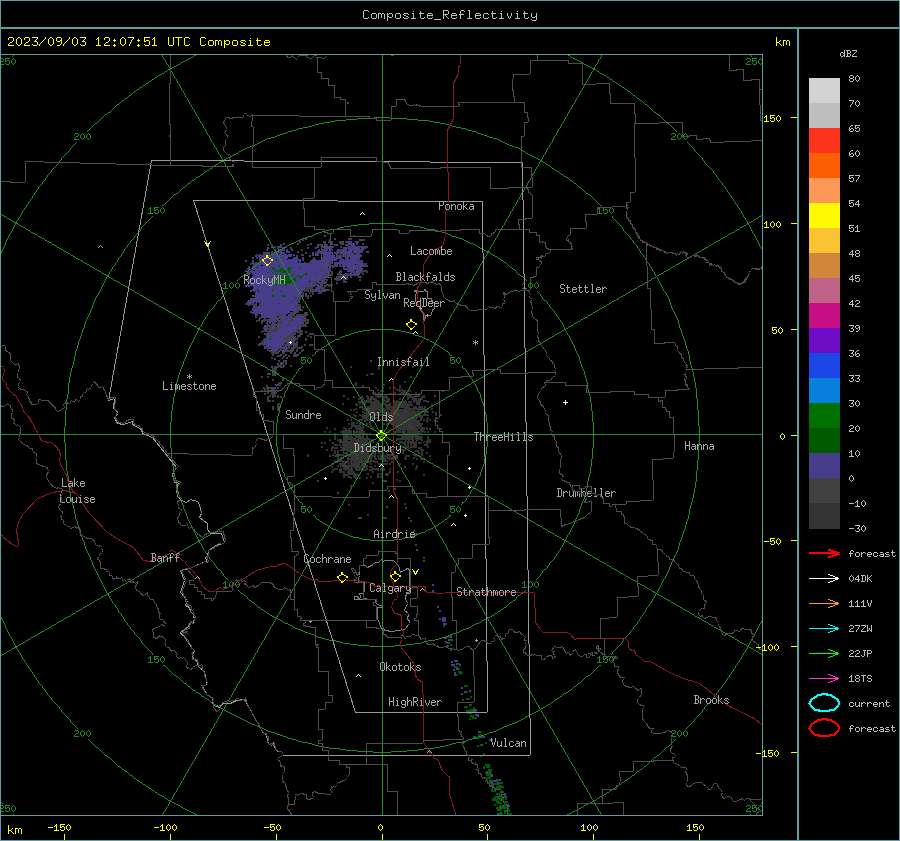The image size is (900, 841).
Task: Click the white 04DK arrow icon
Action: (824, 579)
